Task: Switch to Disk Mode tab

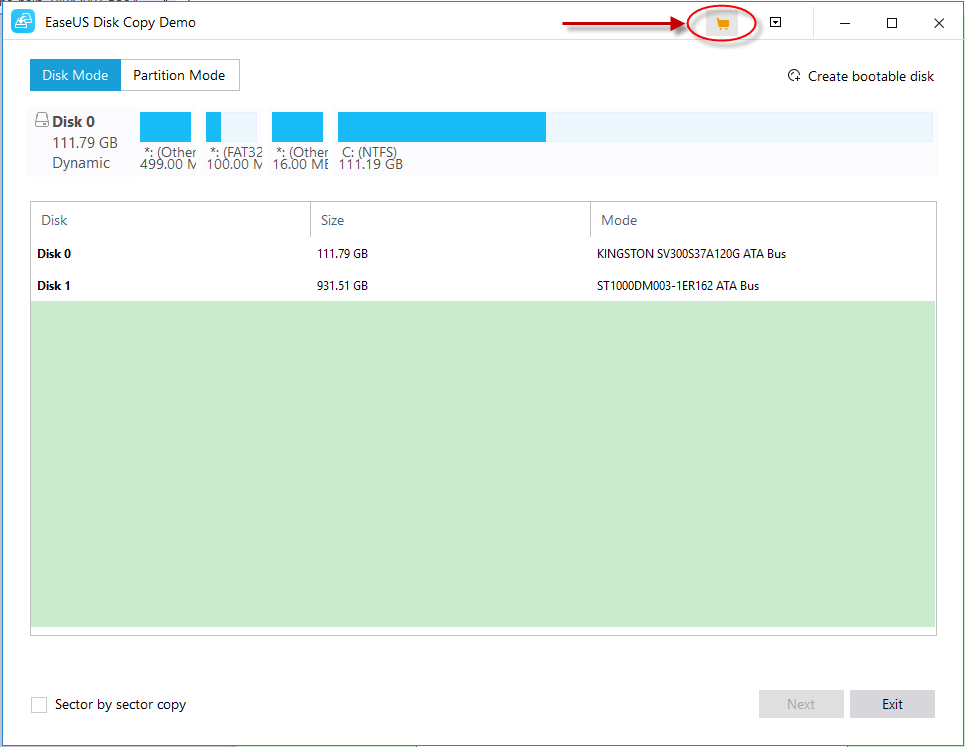Action: 75,75
